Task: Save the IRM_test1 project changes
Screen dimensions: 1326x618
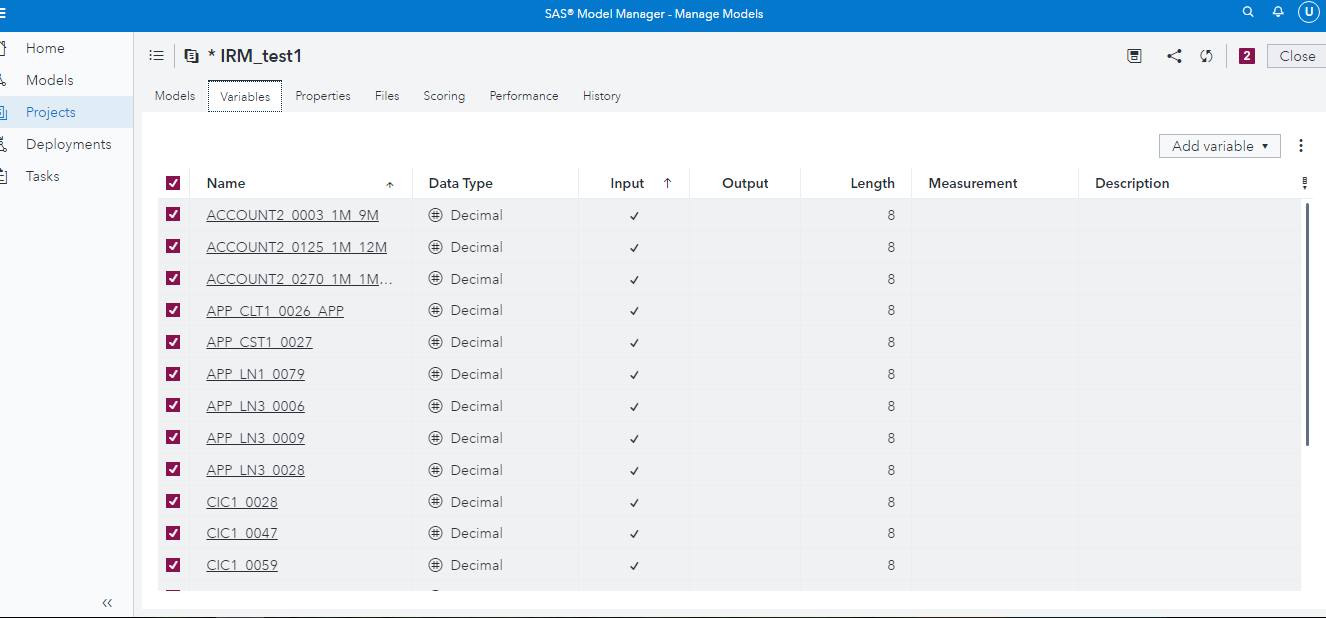Action: click(1134, 55)
